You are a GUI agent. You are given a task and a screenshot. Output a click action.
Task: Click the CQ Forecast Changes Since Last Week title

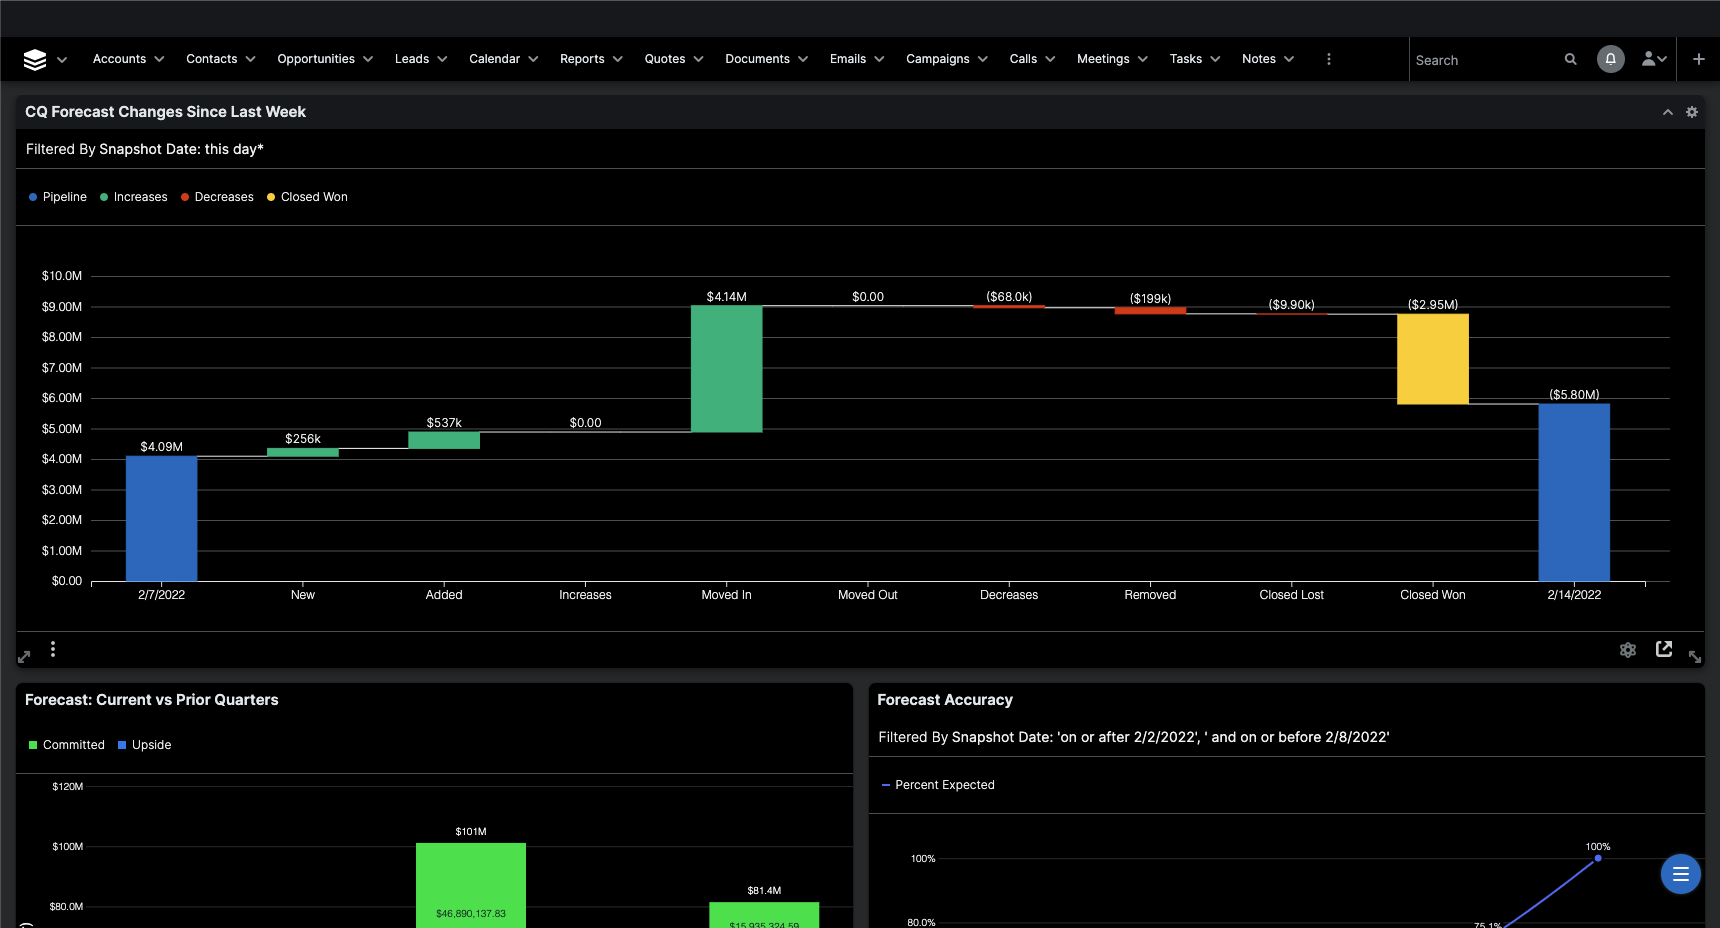click(x=165, y=112)
